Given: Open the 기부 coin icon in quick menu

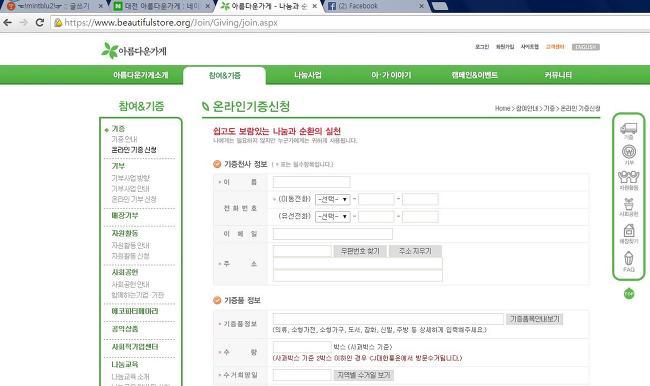Looking at the screenshot, I should tap(629, 155).
